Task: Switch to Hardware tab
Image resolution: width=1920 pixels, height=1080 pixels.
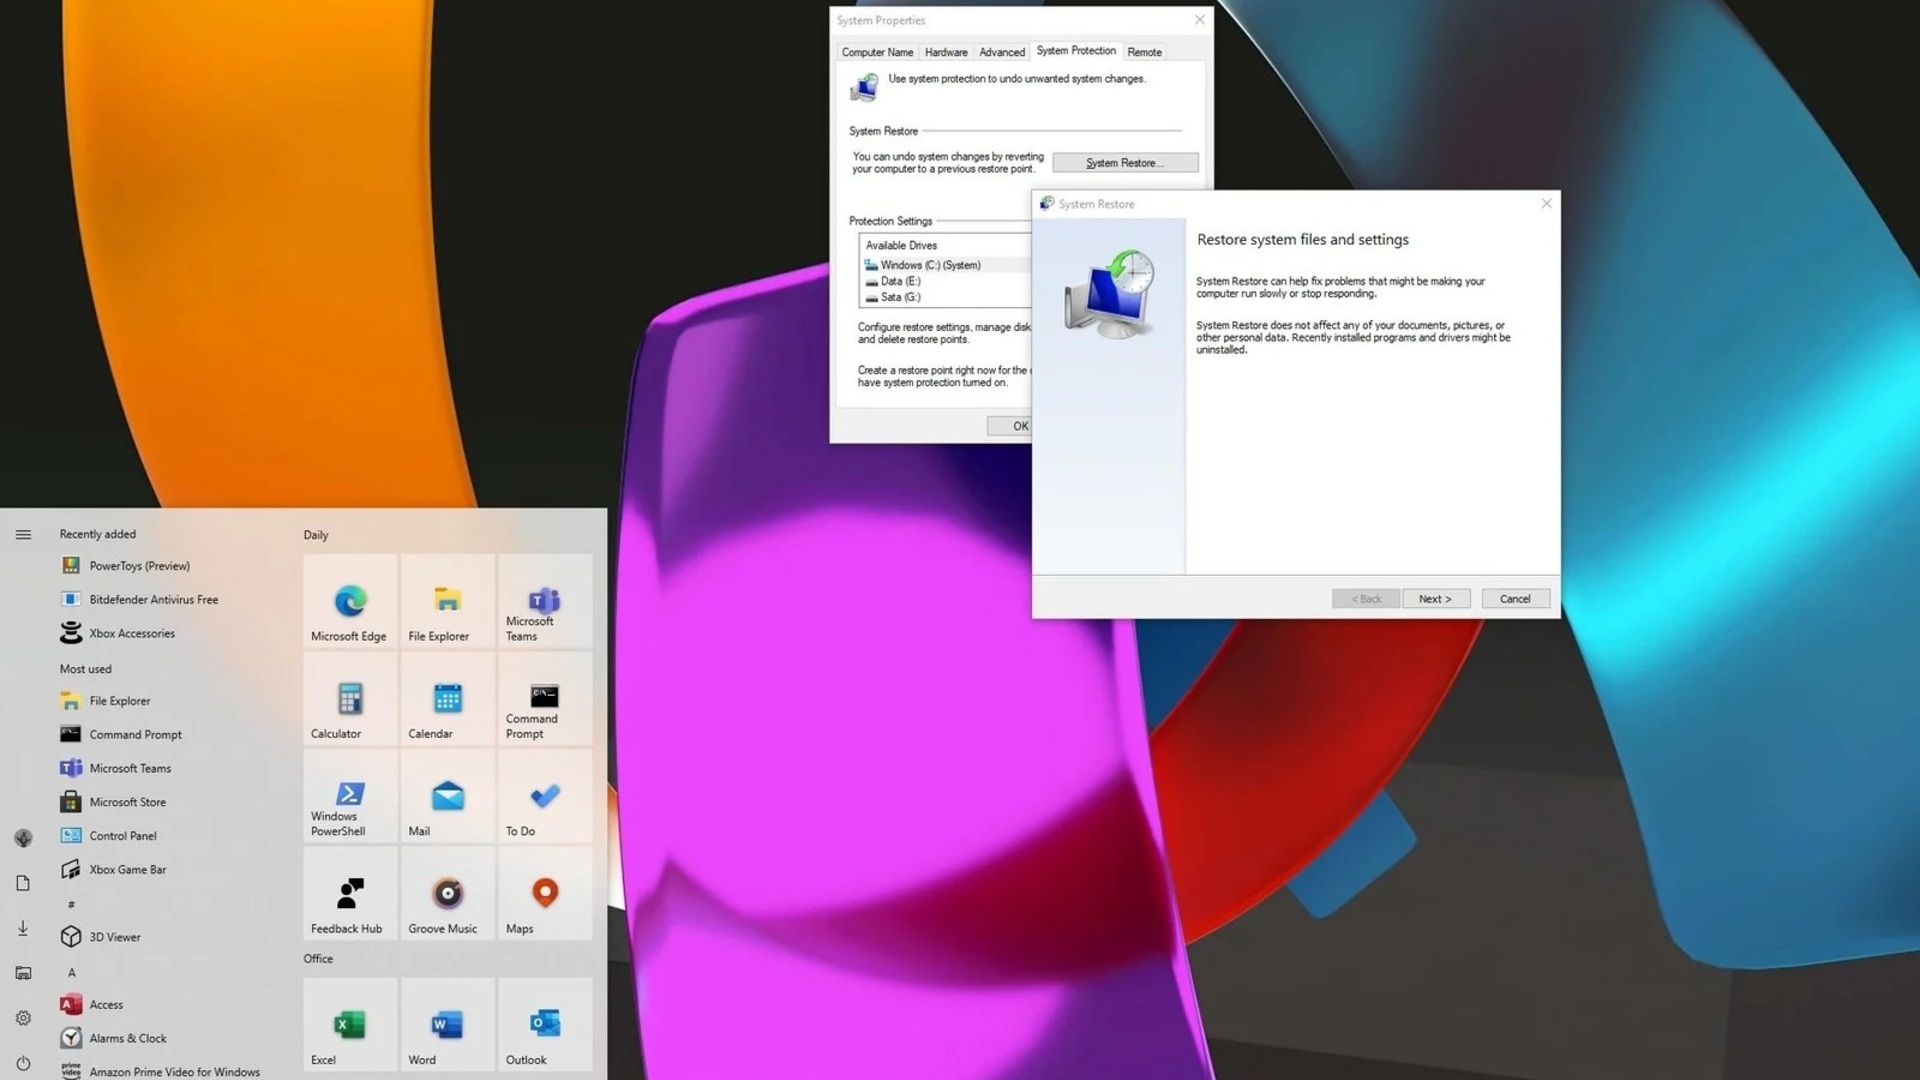Action: [x=946, y=52]
